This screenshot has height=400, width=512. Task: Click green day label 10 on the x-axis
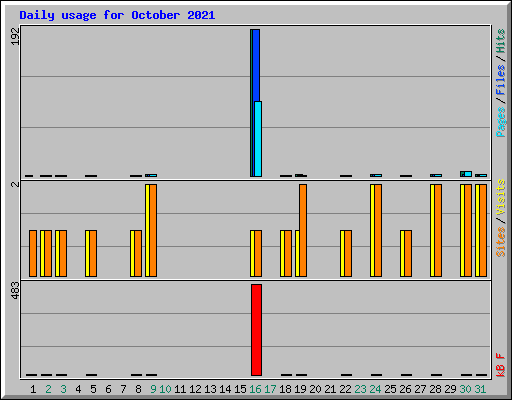165,389
